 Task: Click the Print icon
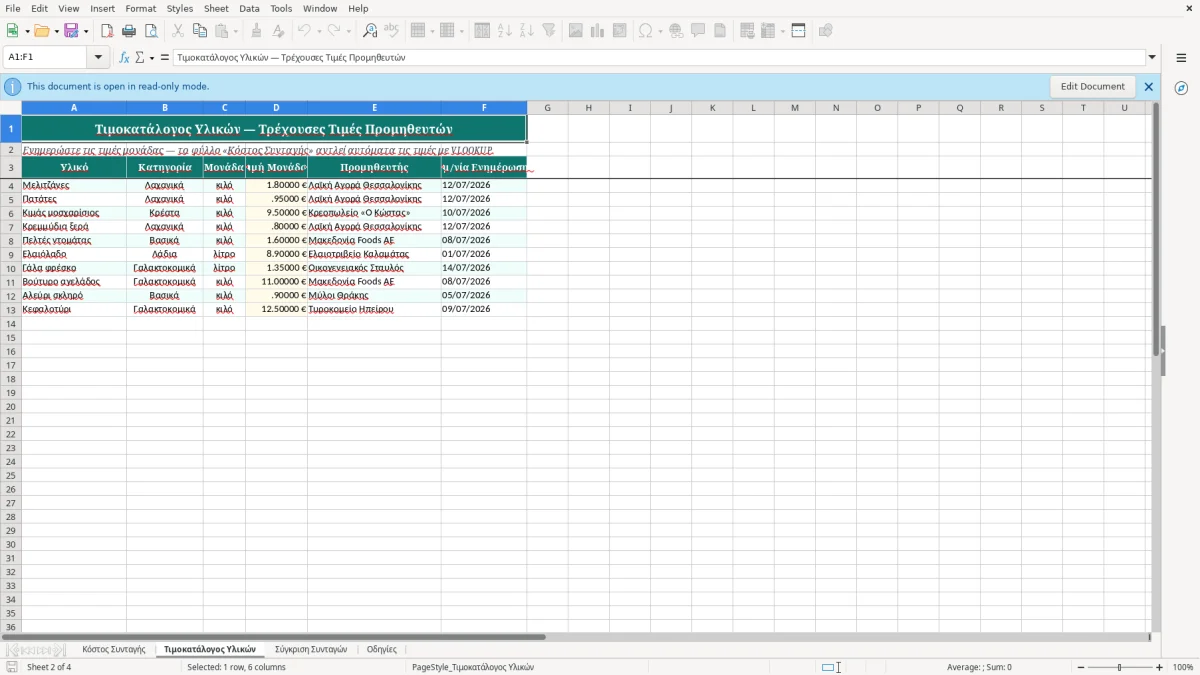click(129, 31)
